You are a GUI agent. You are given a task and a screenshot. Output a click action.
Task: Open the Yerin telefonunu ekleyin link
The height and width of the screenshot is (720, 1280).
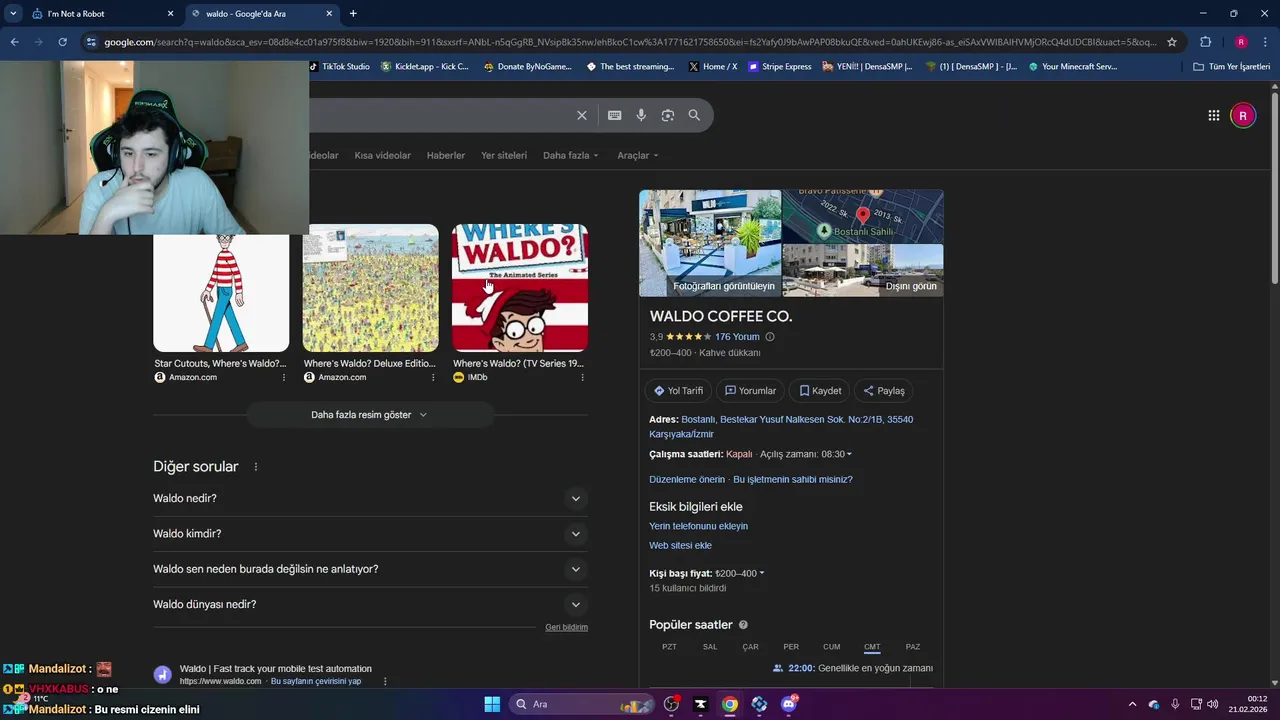tap(698, 526)
